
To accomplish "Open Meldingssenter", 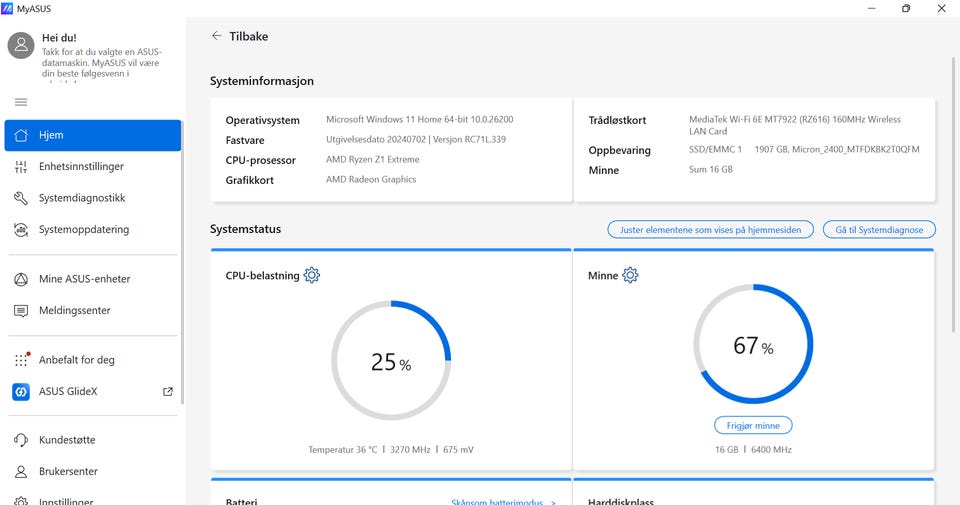I will (92, 310).
